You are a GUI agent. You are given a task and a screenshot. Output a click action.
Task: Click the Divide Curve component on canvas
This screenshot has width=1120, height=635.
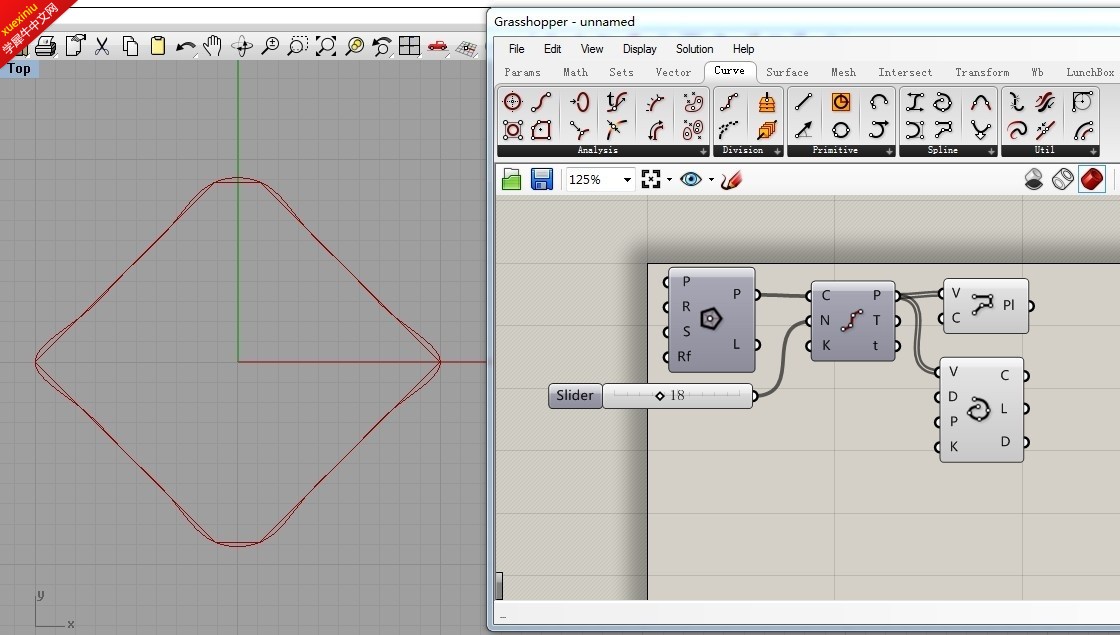point(853,321)
